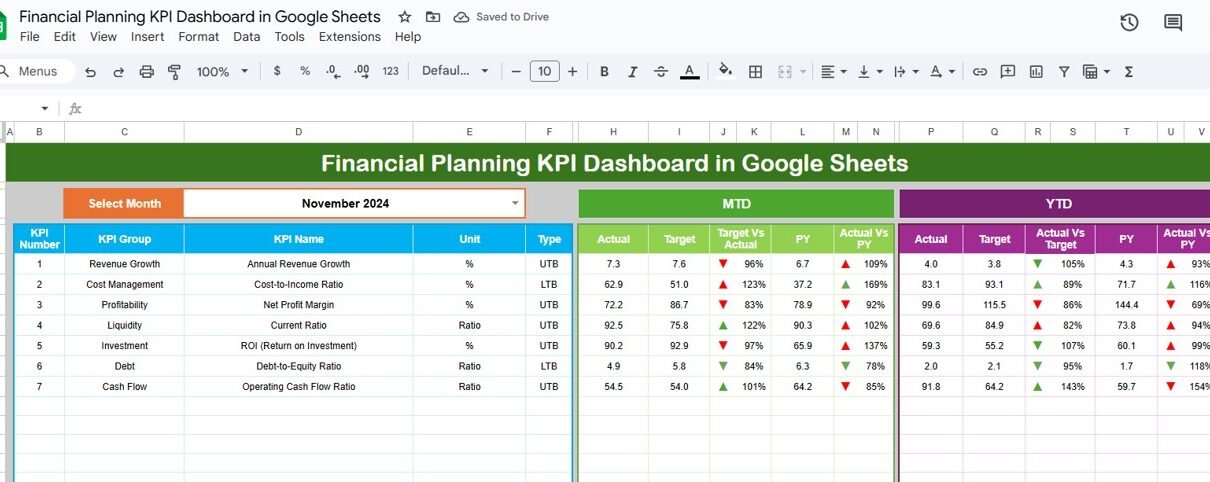Click the font size field
Image resolution: width=1210 pixels, height=482 pixels.
click(x=544, y=71)
